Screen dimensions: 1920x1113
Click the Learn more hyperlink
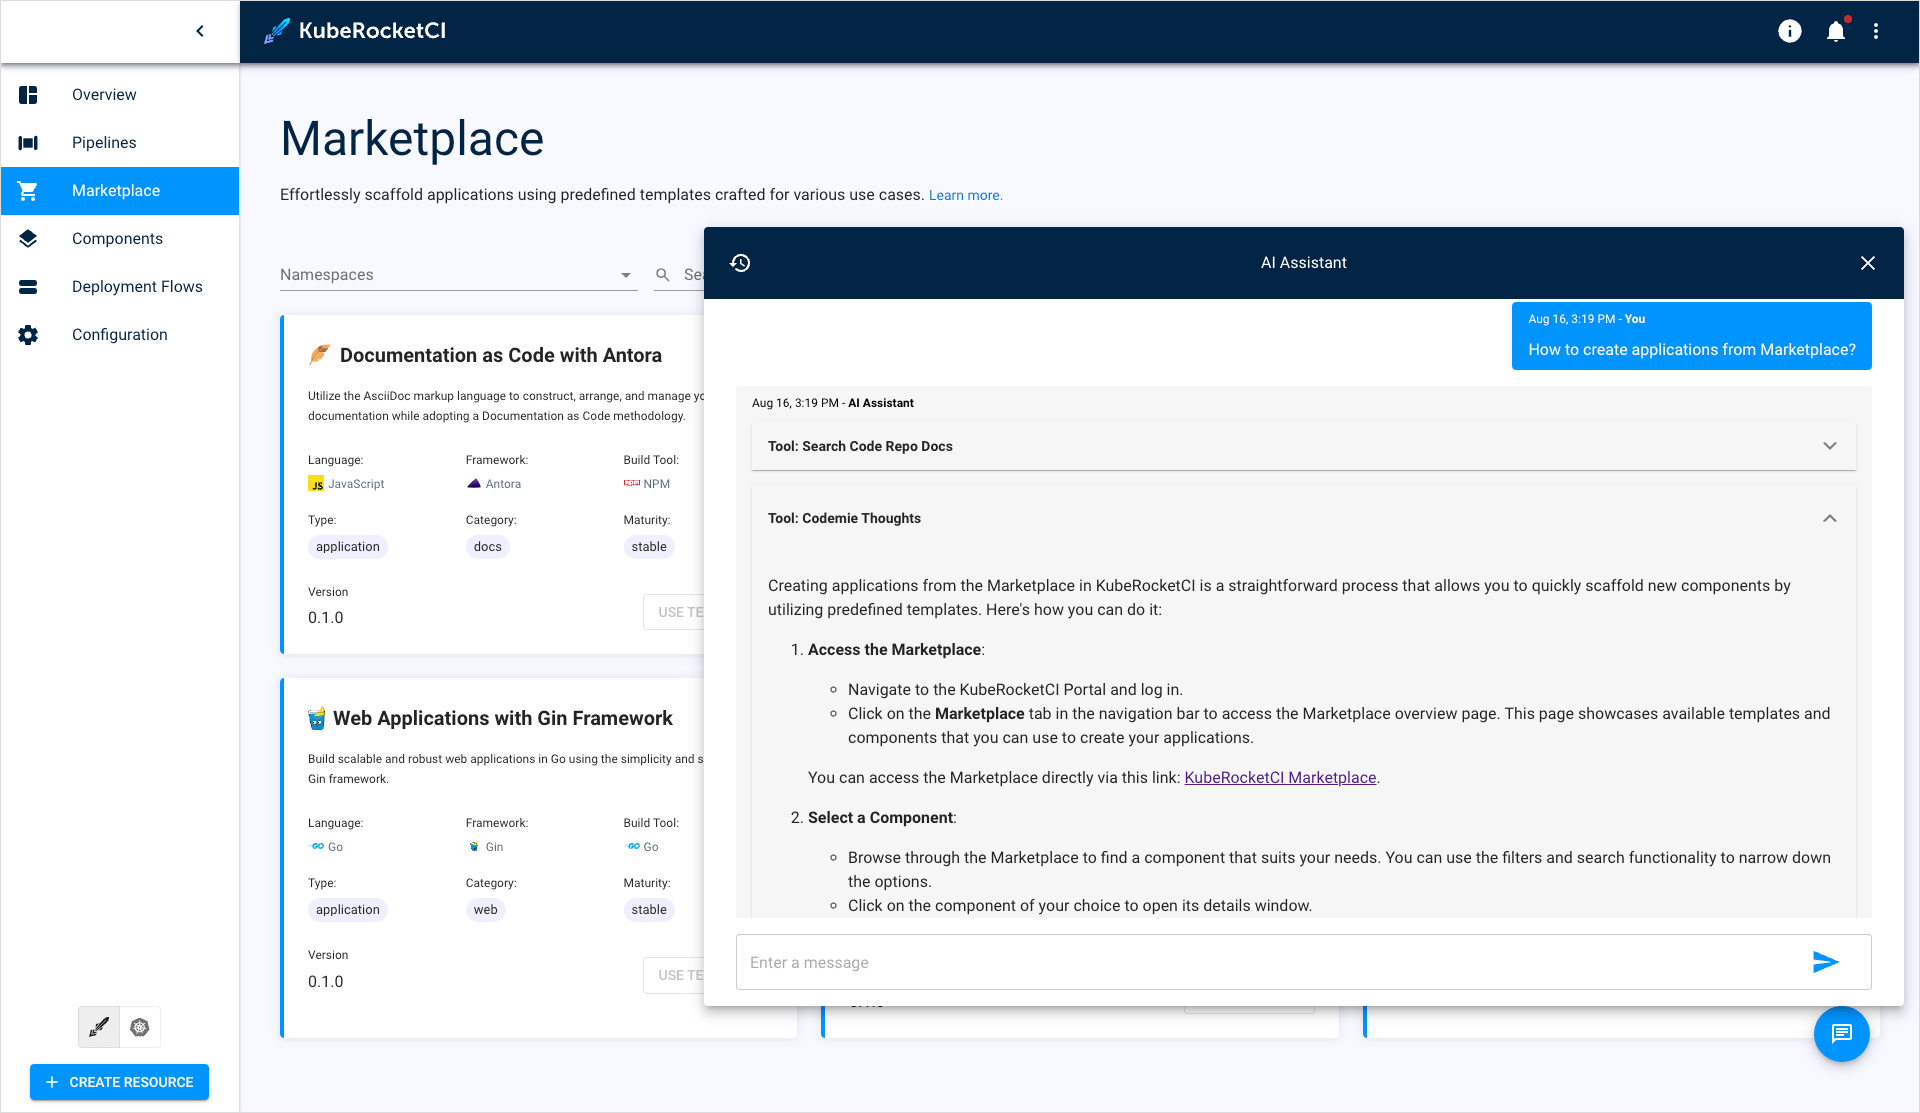pos(963,195)
